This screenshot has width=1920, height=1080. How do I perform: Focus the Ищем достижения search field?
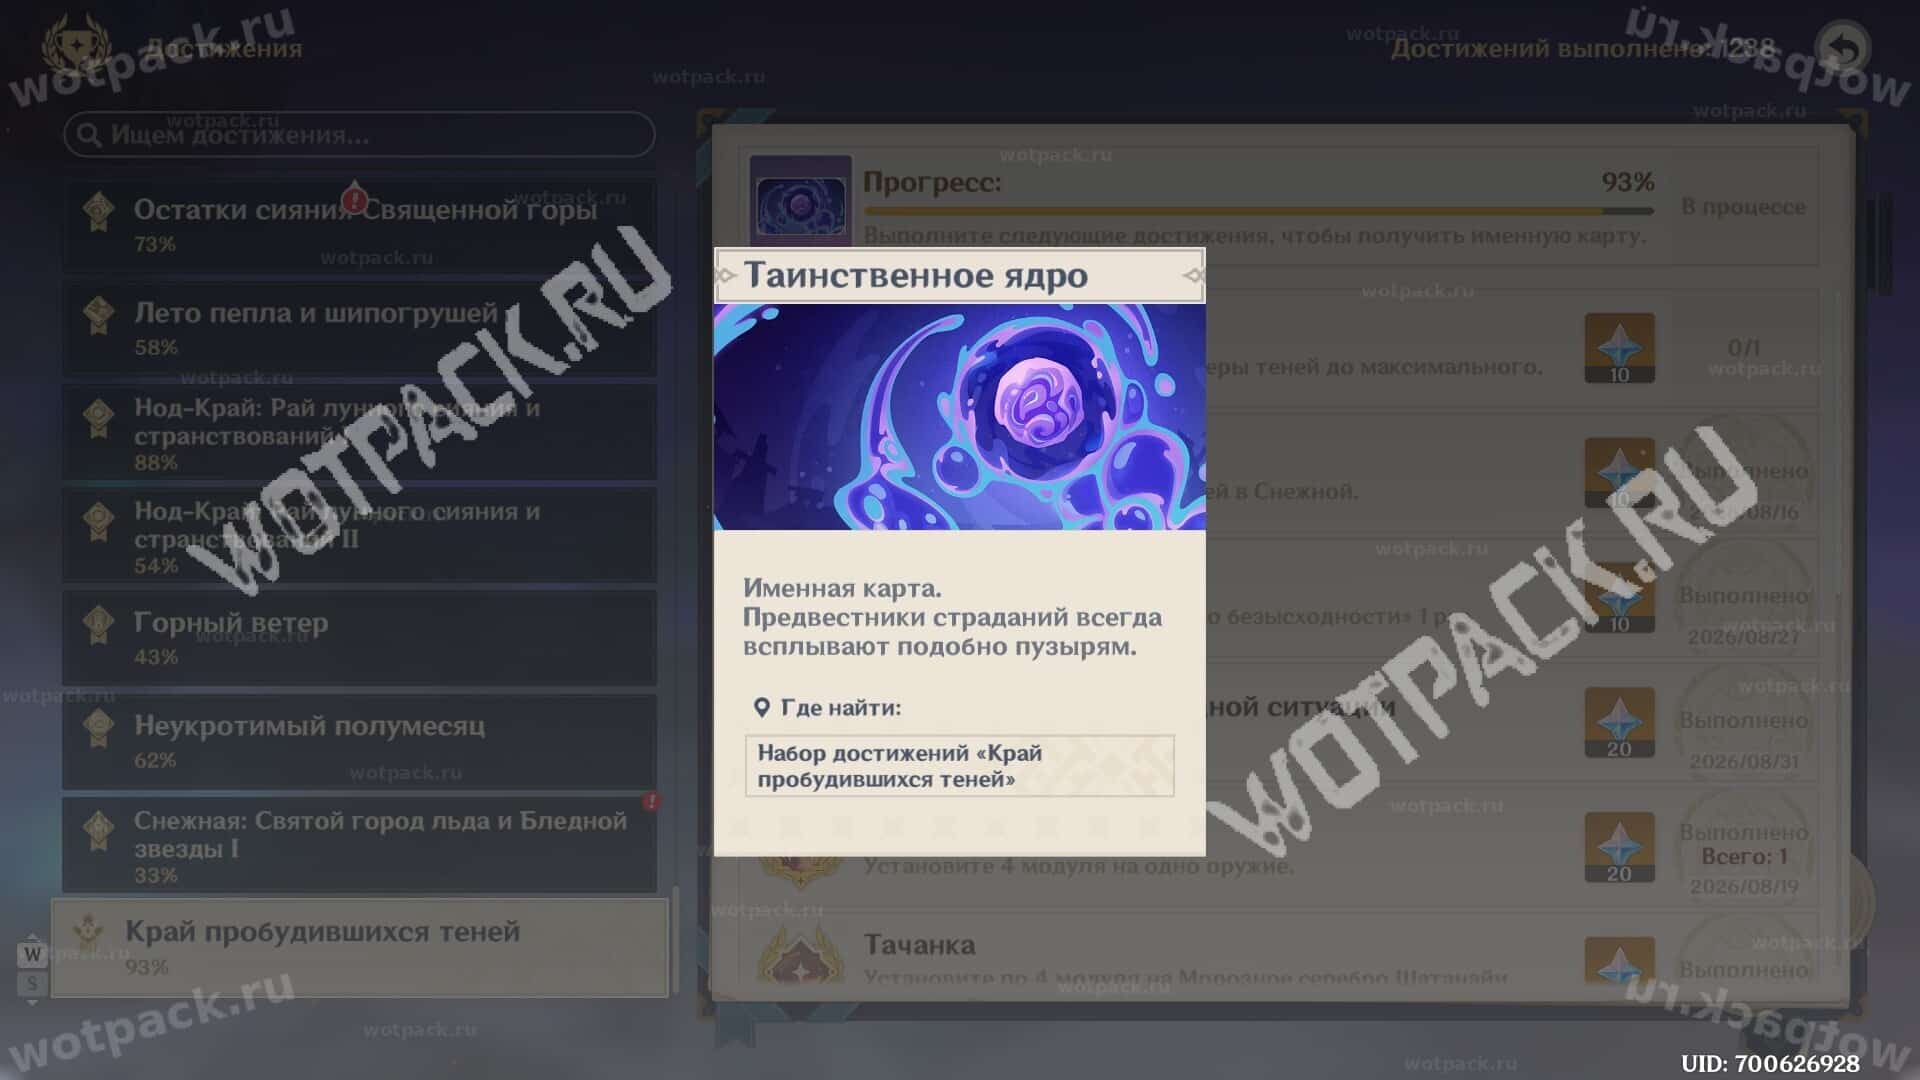tap(359, 134)
